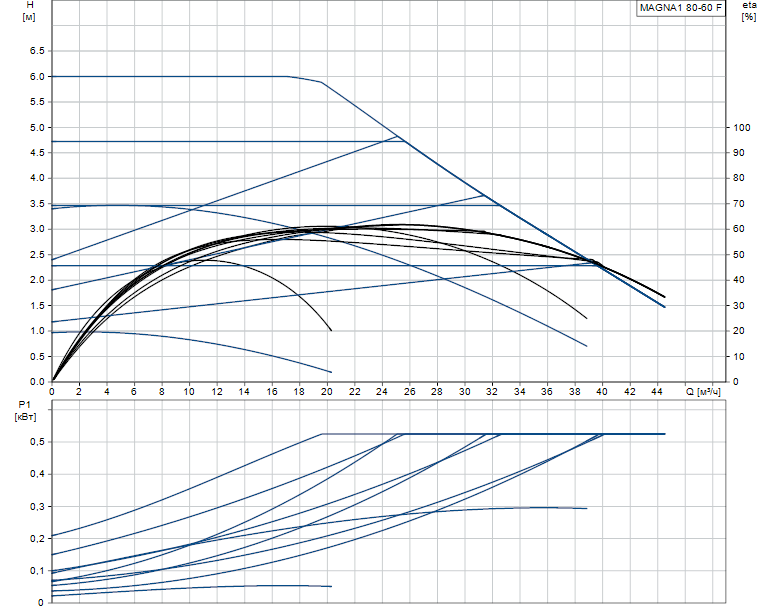
Task: Click the P1 [кВт] power axis title
Action: 25,411
